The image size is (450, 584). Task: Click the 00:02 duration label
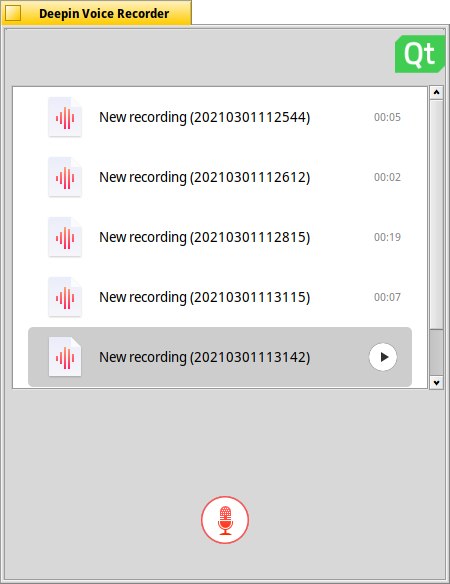tap(387, 177)
